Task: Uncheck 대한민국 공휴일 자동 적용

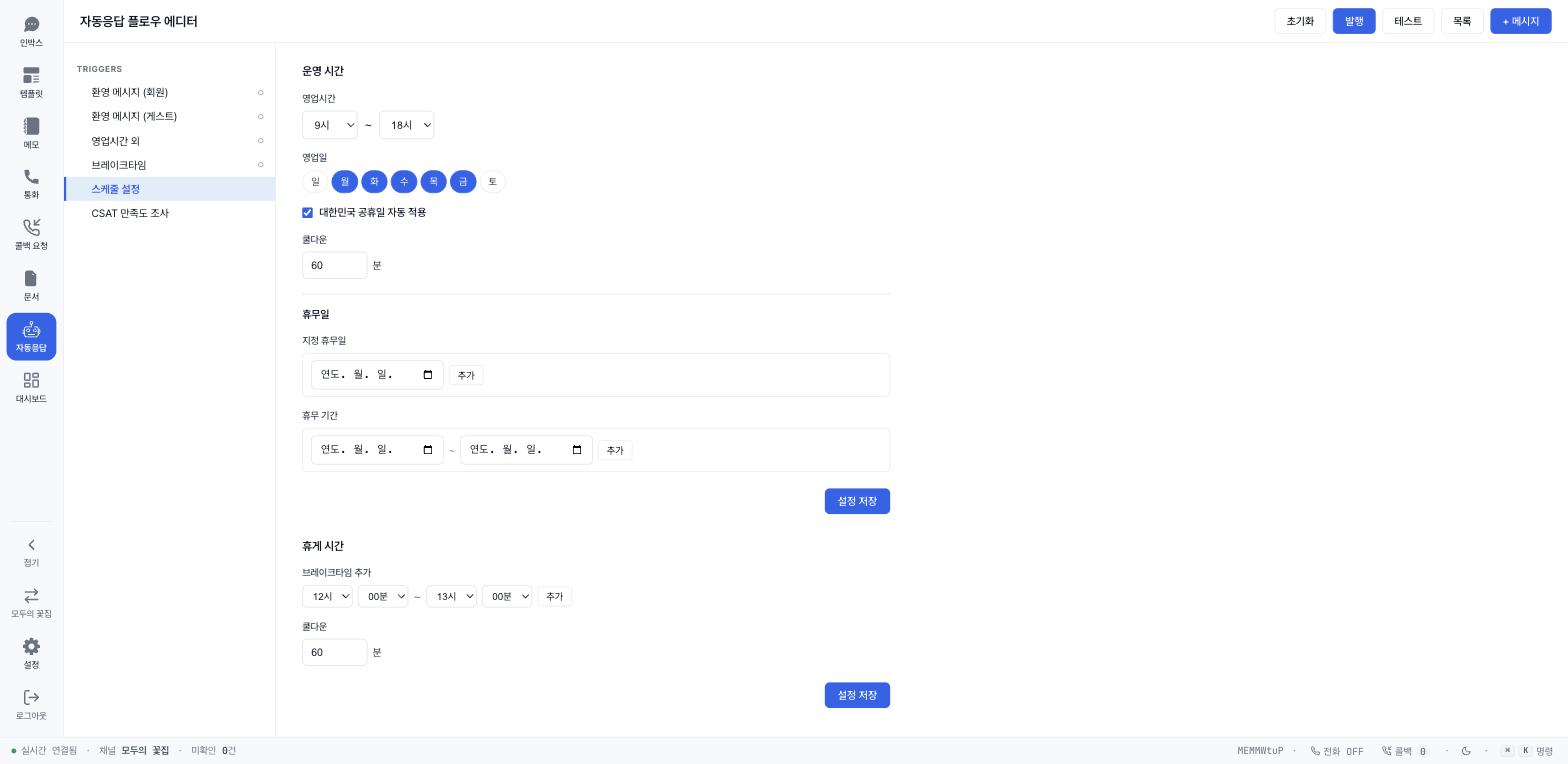Action: coord(308,213)
